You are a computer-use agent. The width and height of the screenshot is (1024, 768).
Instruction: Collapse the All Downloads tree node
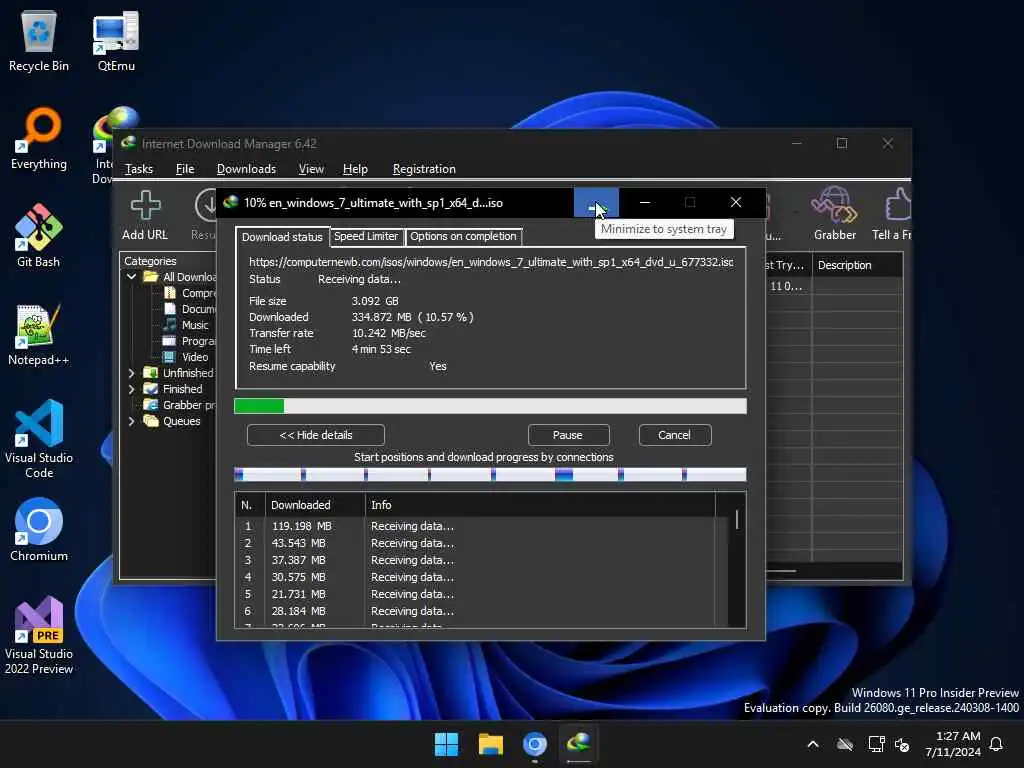click(131, 277)
